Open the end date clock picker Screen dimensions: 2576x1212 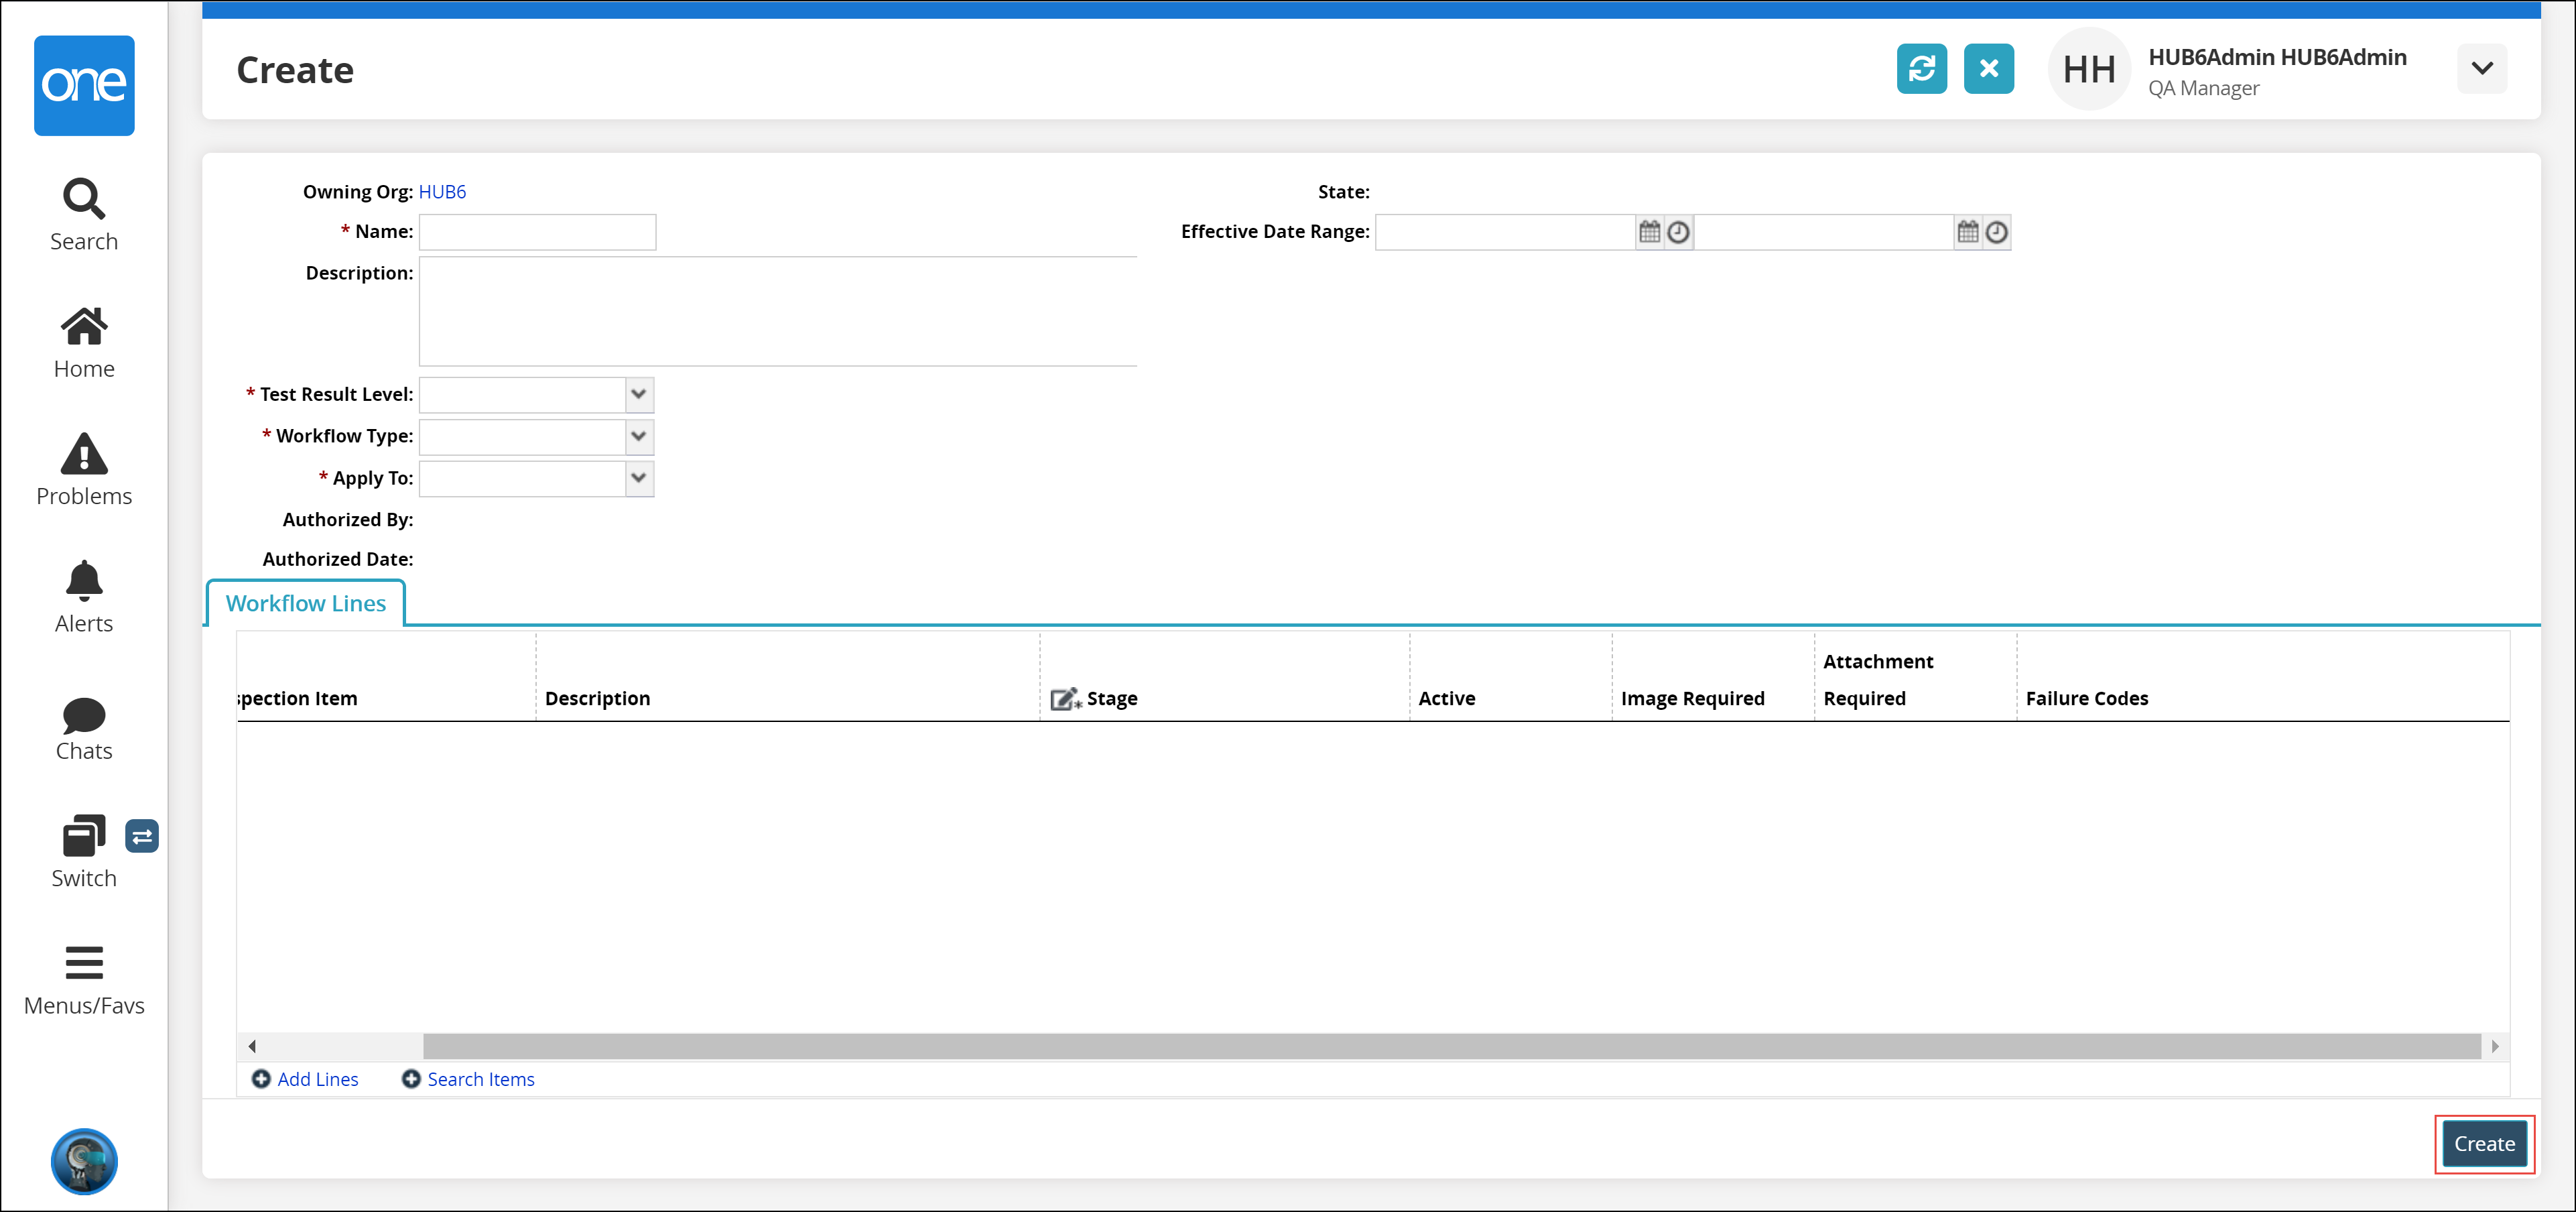click(1996, 232)
